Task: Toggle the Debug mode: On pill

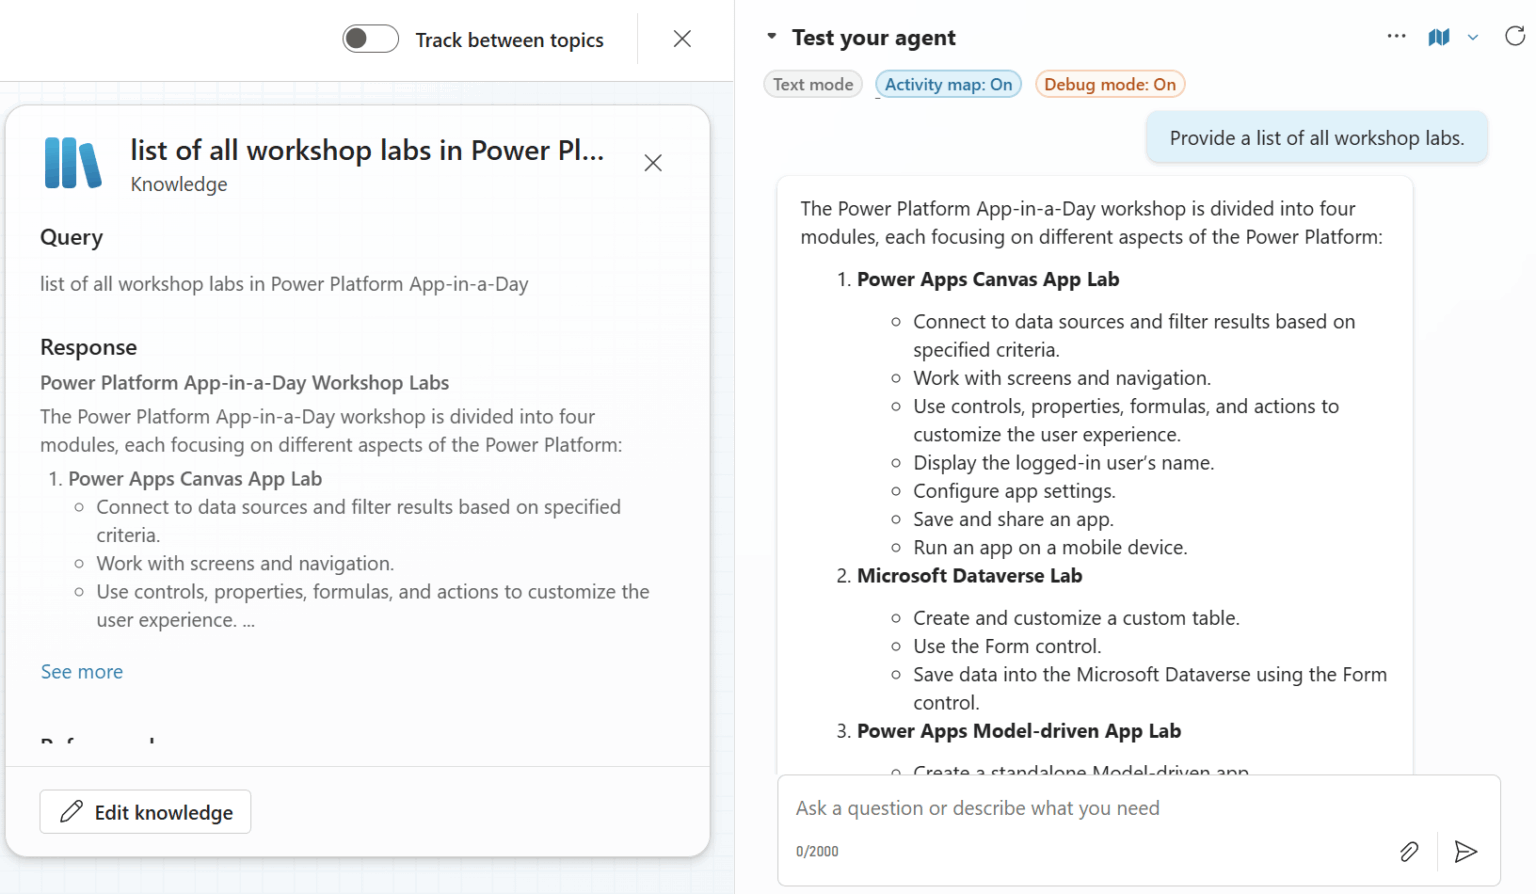Action: click(1109, 85)
